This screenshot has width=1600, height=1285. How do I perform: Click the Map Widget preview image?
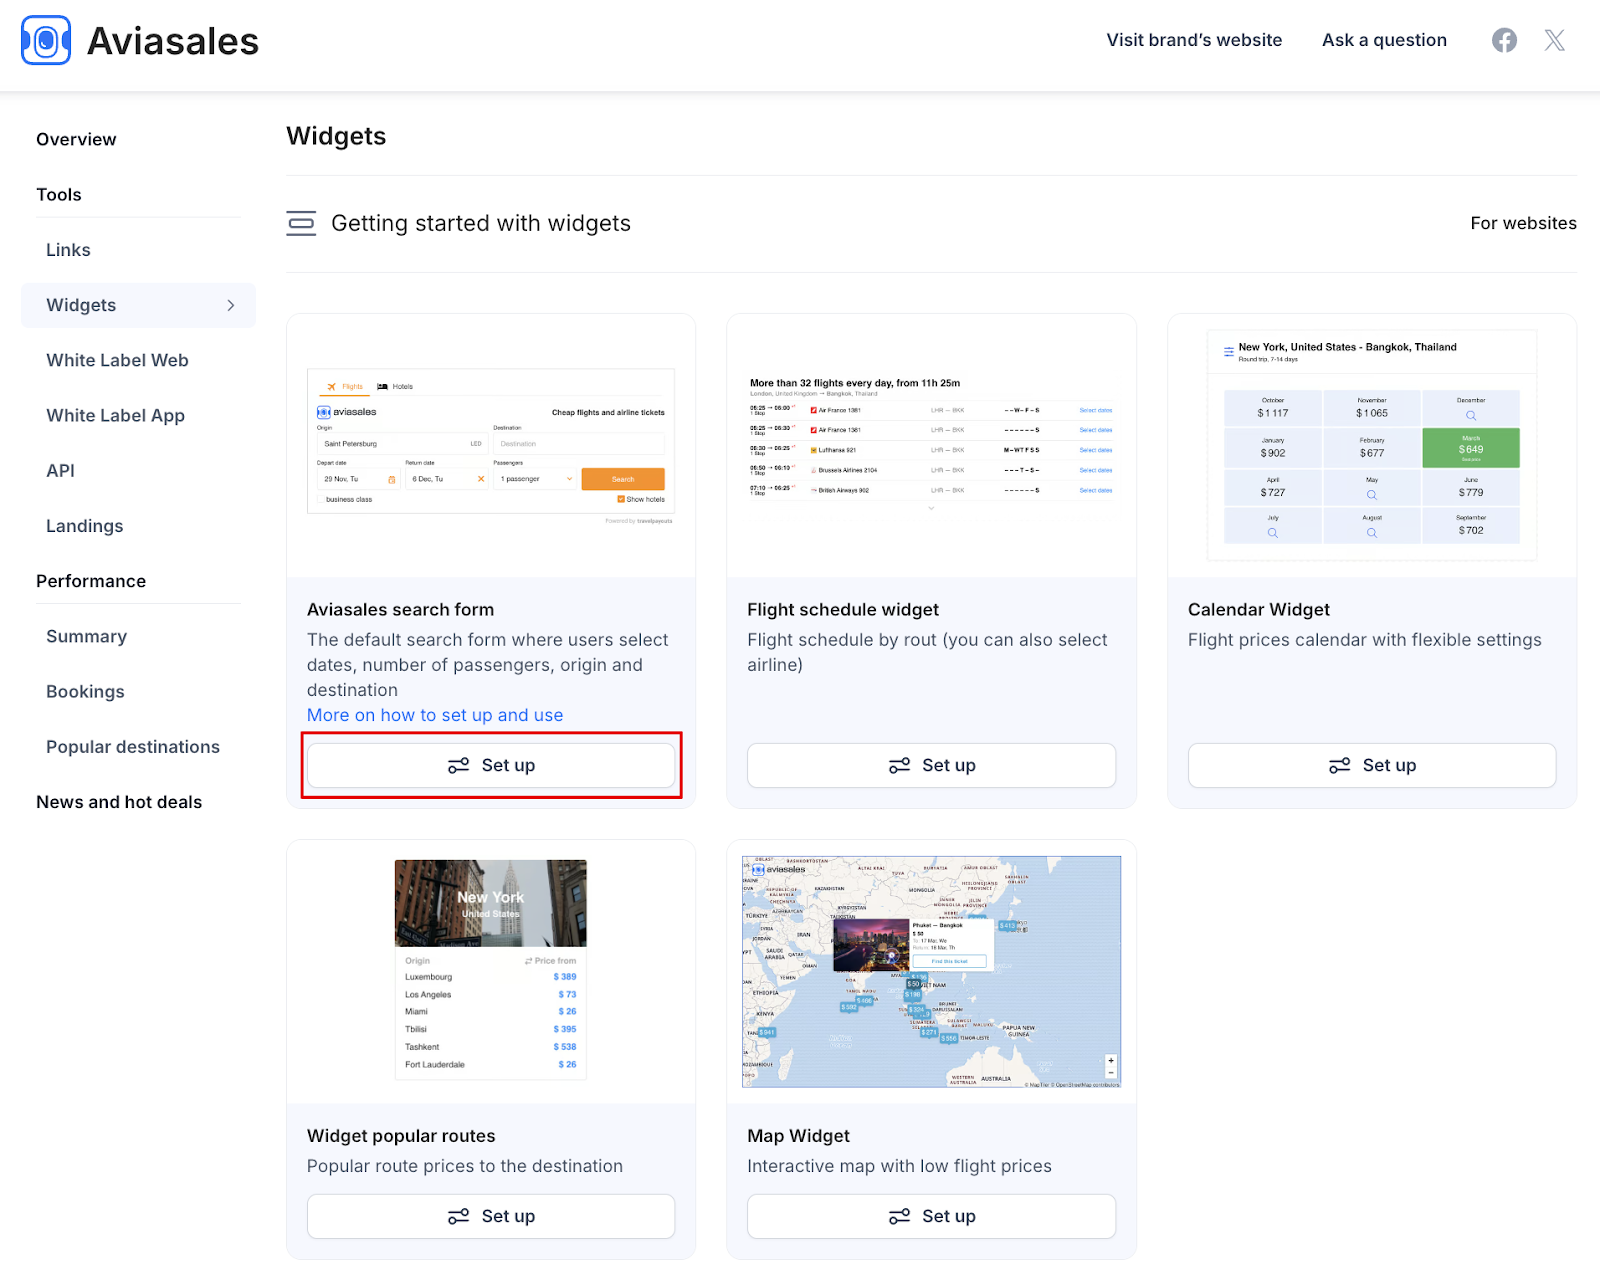tap(931, 972)
